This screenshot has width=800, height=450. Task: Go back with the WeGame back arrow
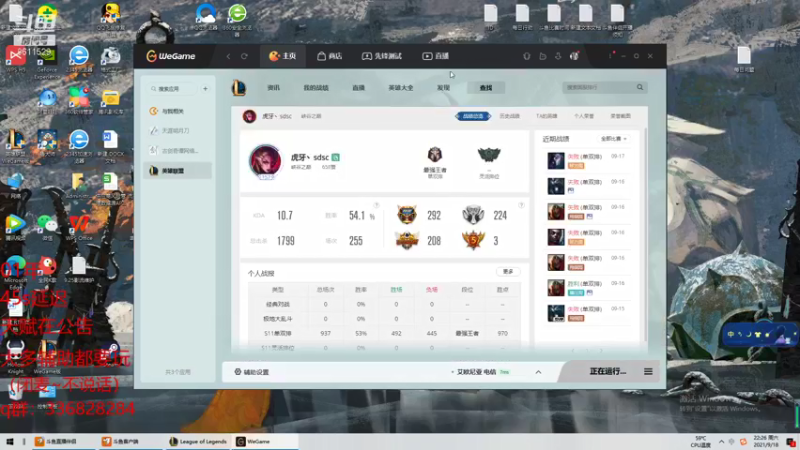(x=228, y=56)
